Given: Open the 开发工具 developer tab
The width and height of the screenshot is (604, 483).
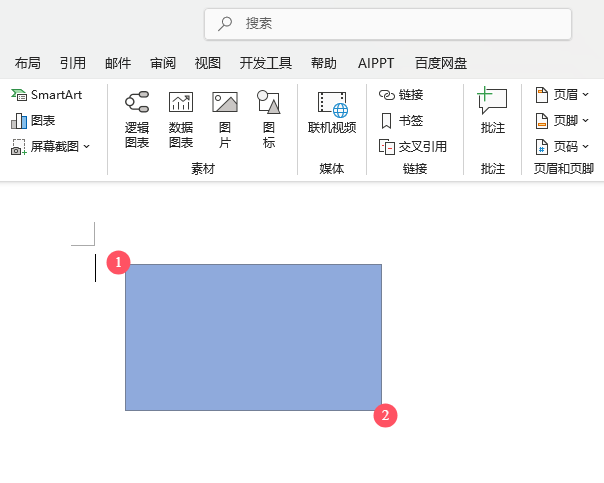Looking at the screenshot, I should 266,63.
